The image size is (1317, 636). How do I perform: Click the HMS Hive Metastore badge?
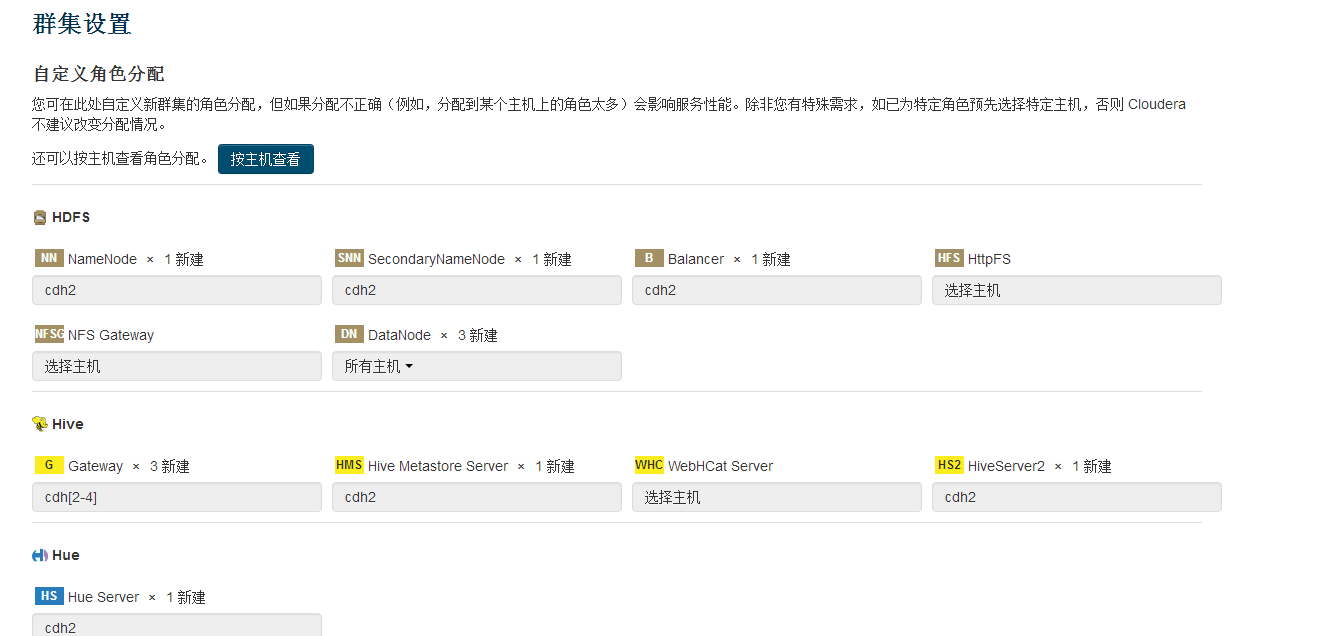[x=349, y=465]
